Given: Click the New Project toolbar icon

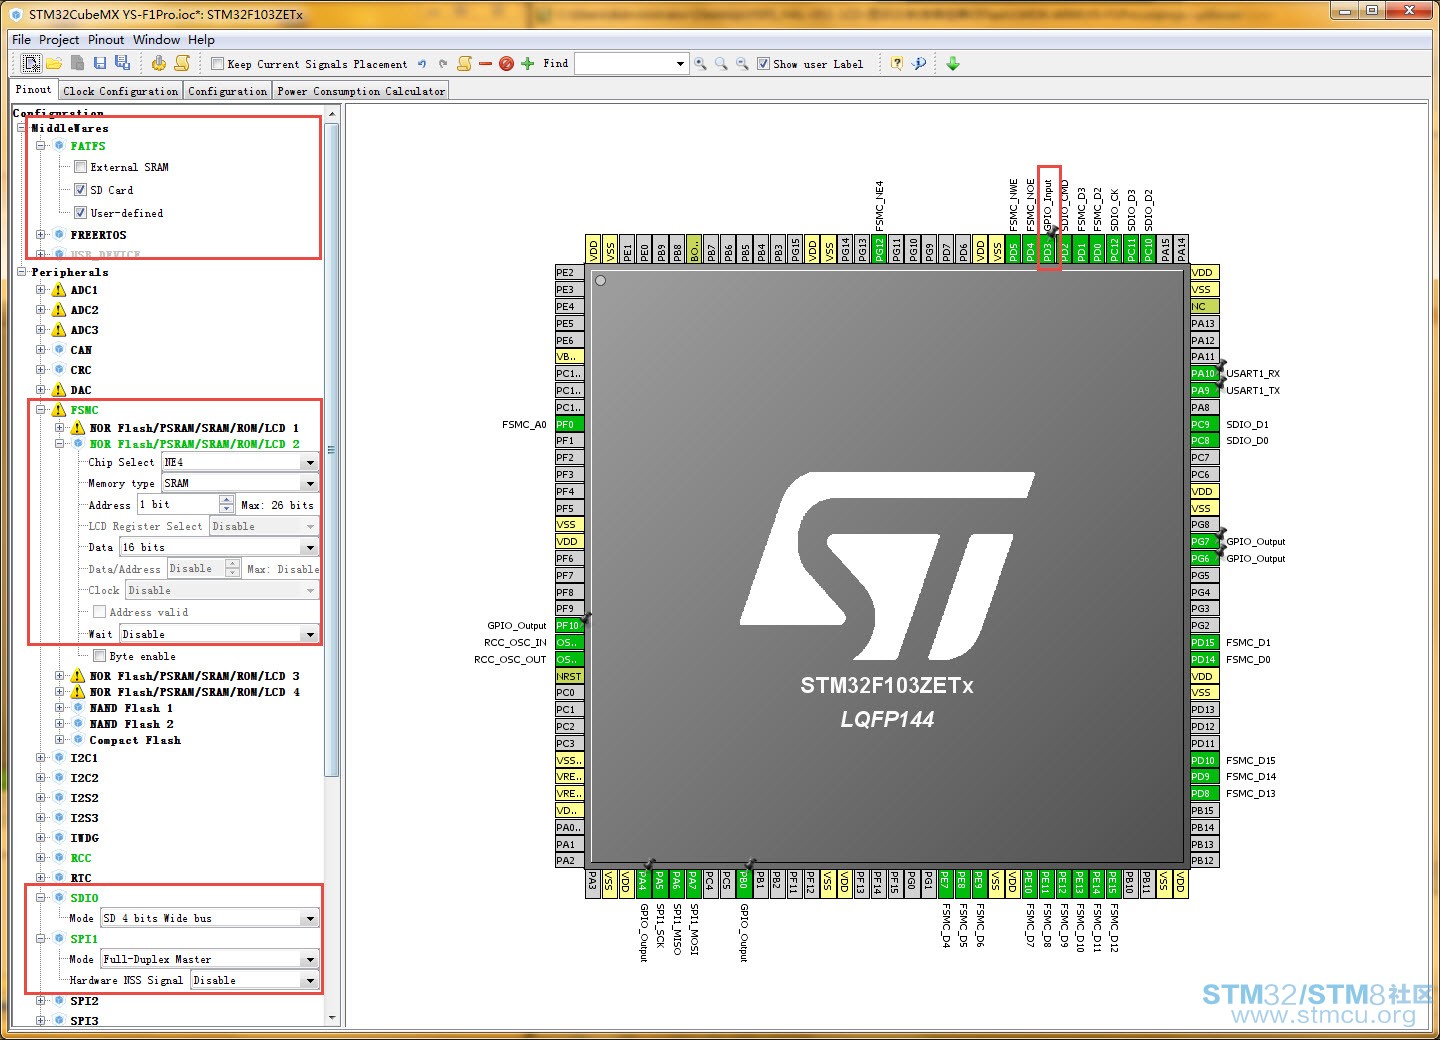Looking at the screenshot, I should point(32,63).
